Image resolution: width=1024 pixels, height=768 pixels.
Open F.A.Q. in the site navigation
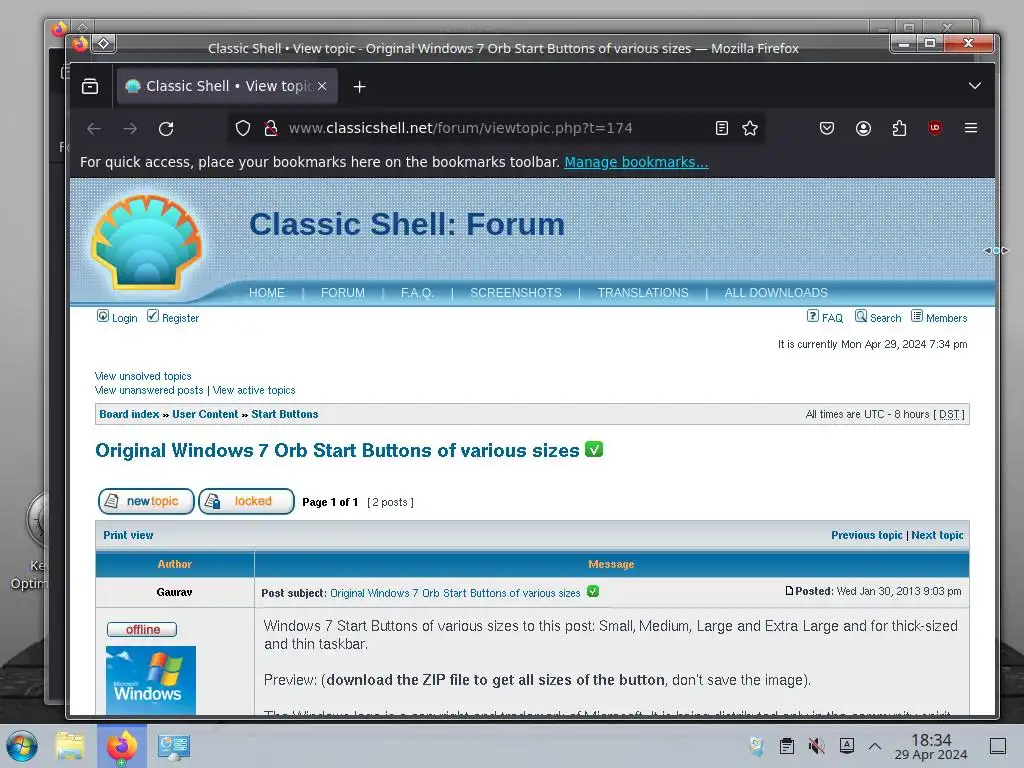417,293
